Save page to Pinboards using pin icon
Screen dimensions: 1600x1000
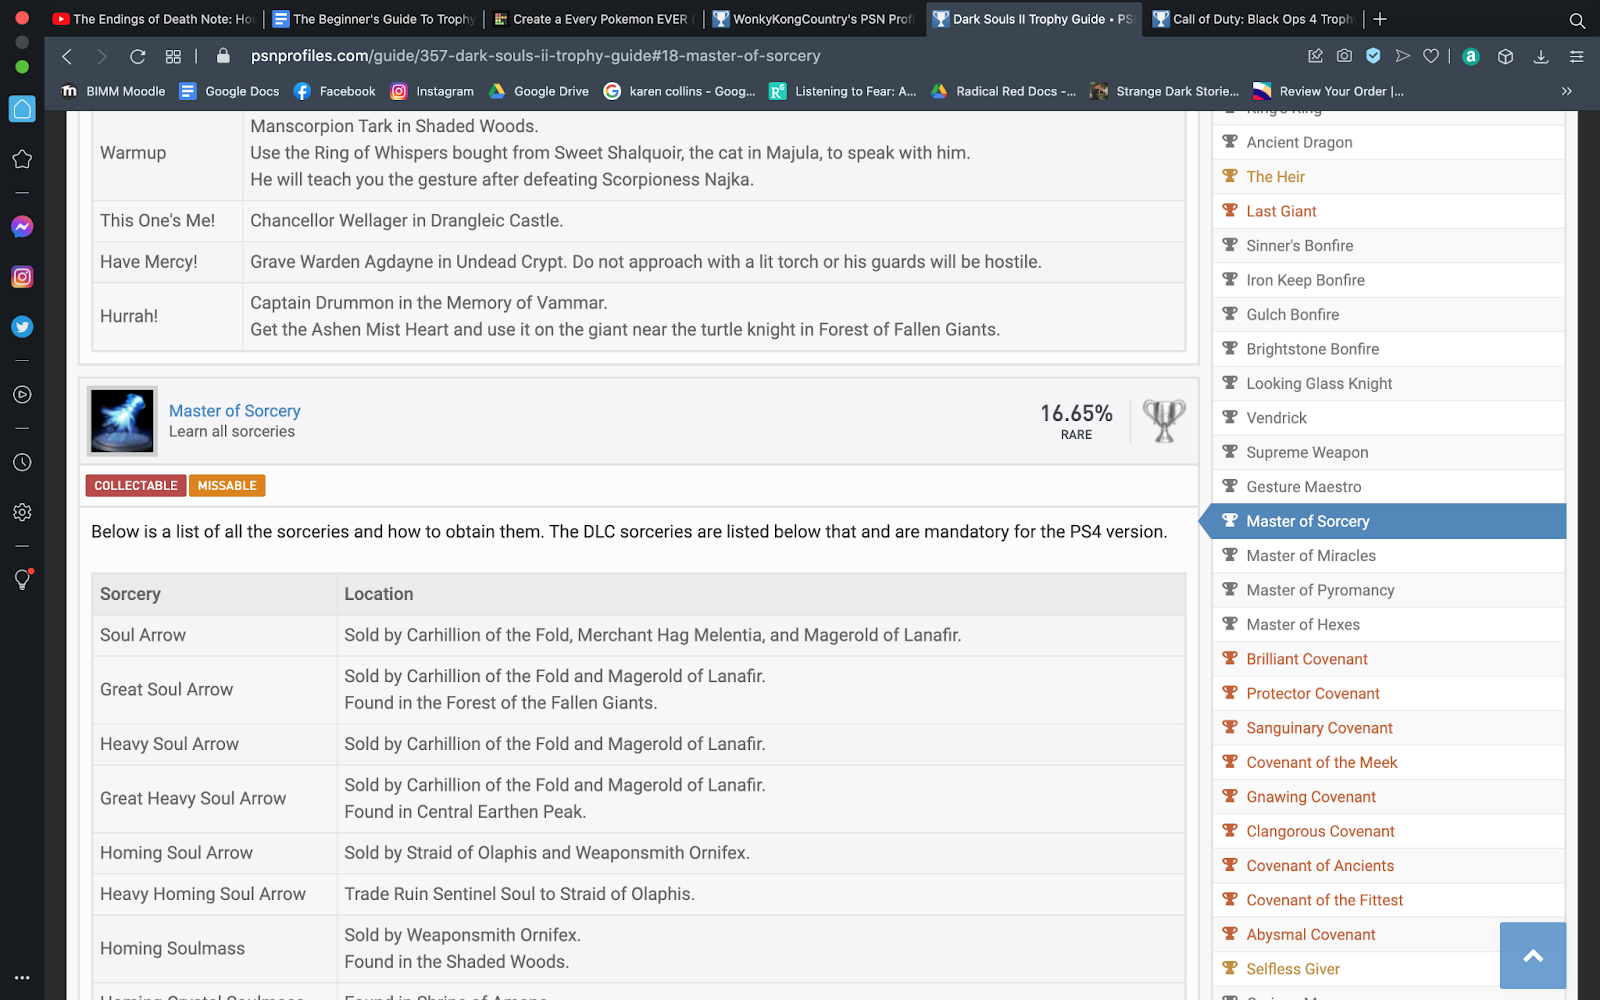[x=1315, y=56]
